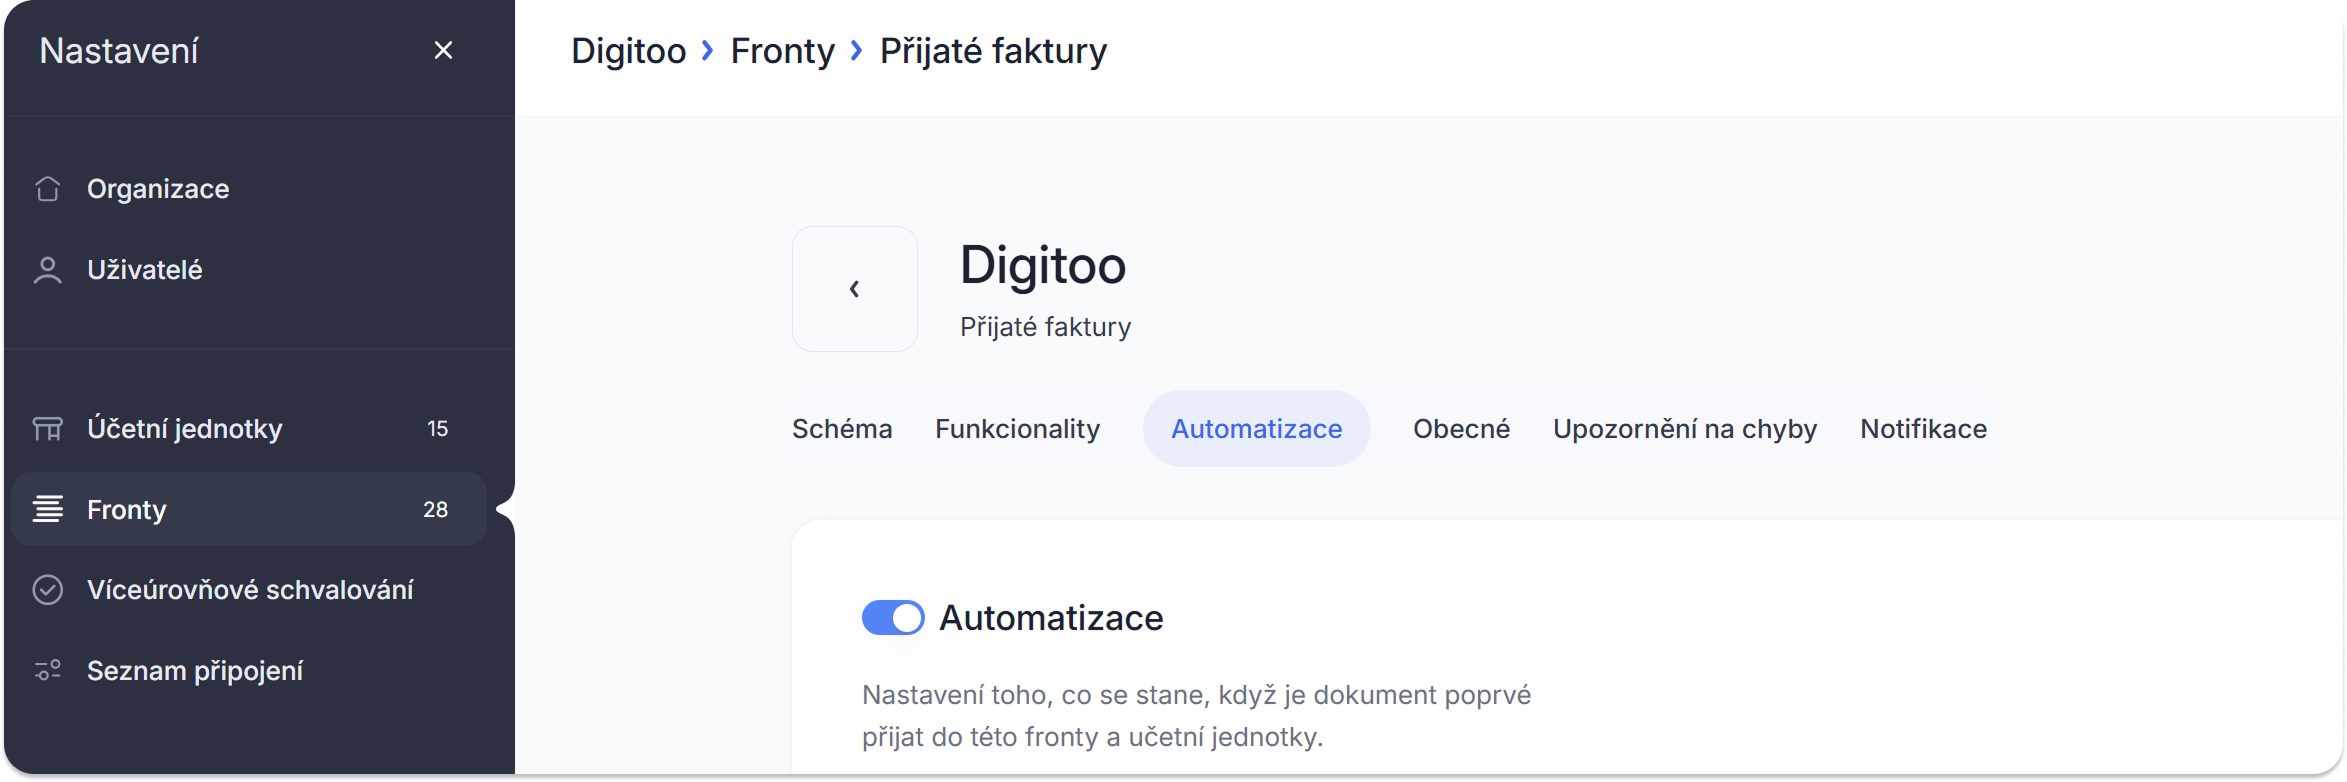Select the Automatizace tab
The image size is (2347, 782).
(1256, 429)
